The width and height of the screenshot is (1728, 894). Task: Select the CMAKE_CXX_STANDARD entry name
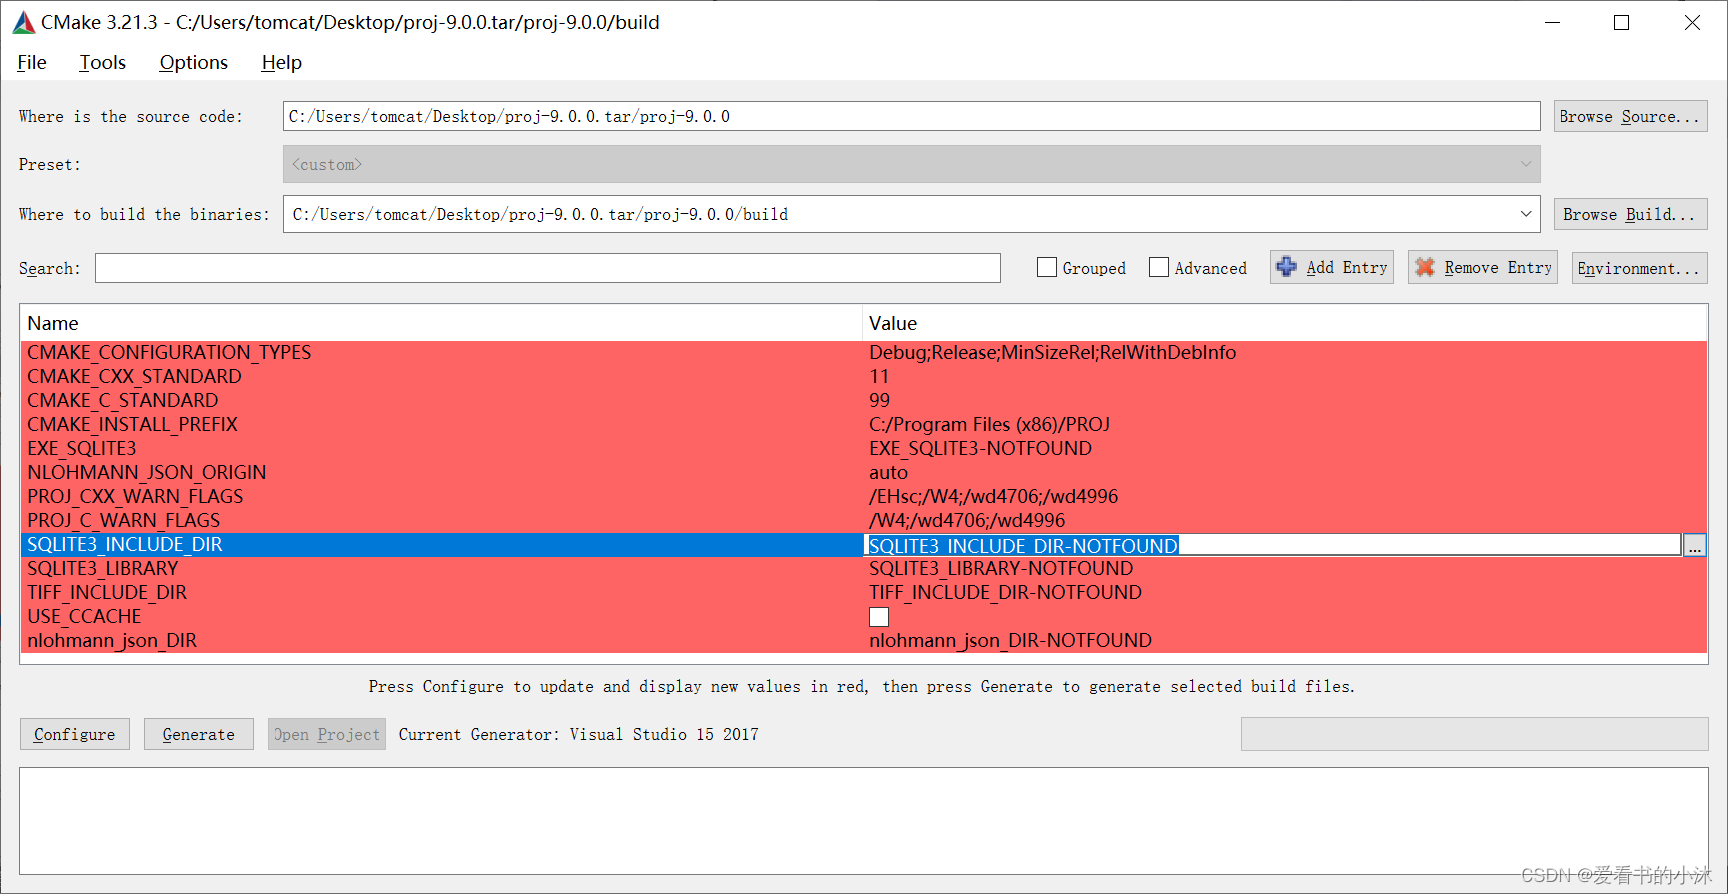134,376
